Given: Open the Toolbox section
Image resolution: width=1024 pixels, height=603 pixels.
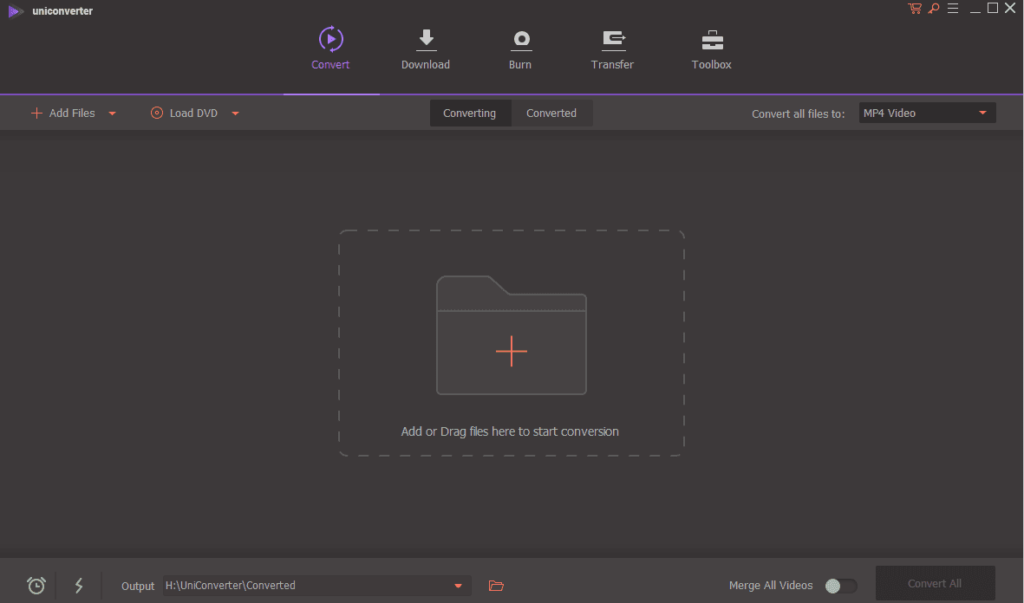Looking at the screenshot, I should (711, 48).
